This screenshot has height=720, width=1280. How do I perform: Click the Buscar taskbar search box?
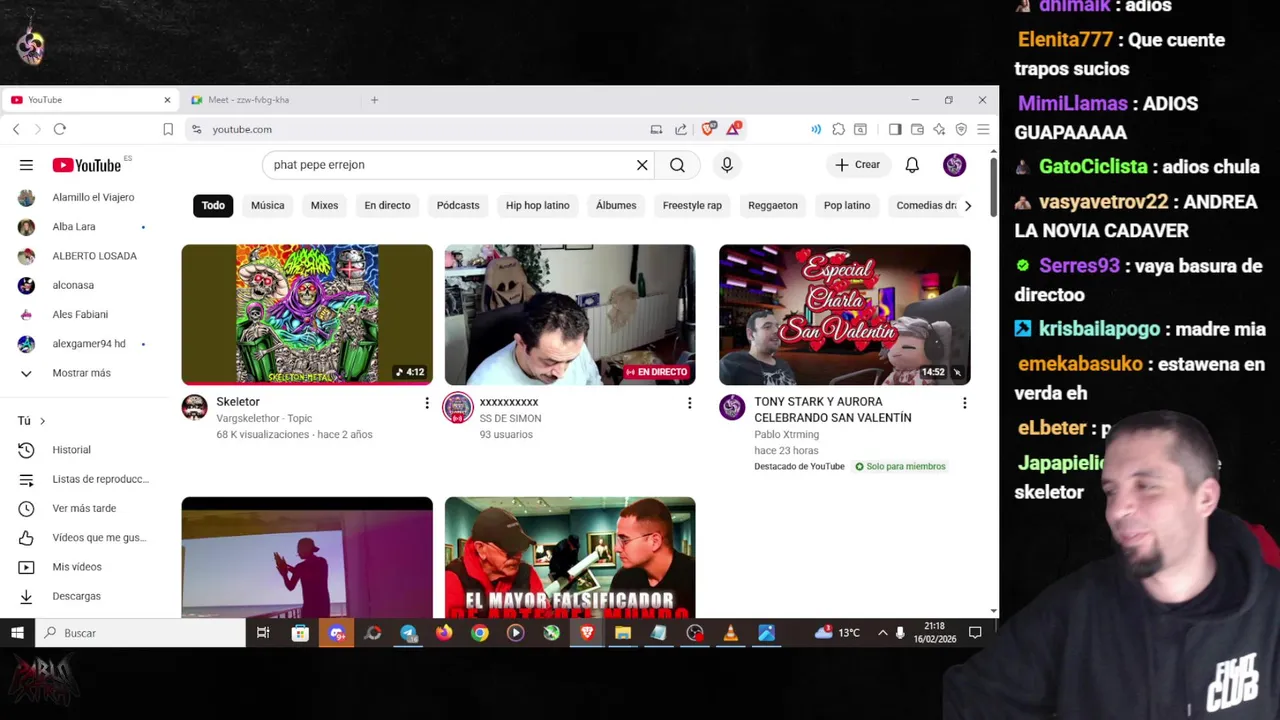(x=140, y=633)
